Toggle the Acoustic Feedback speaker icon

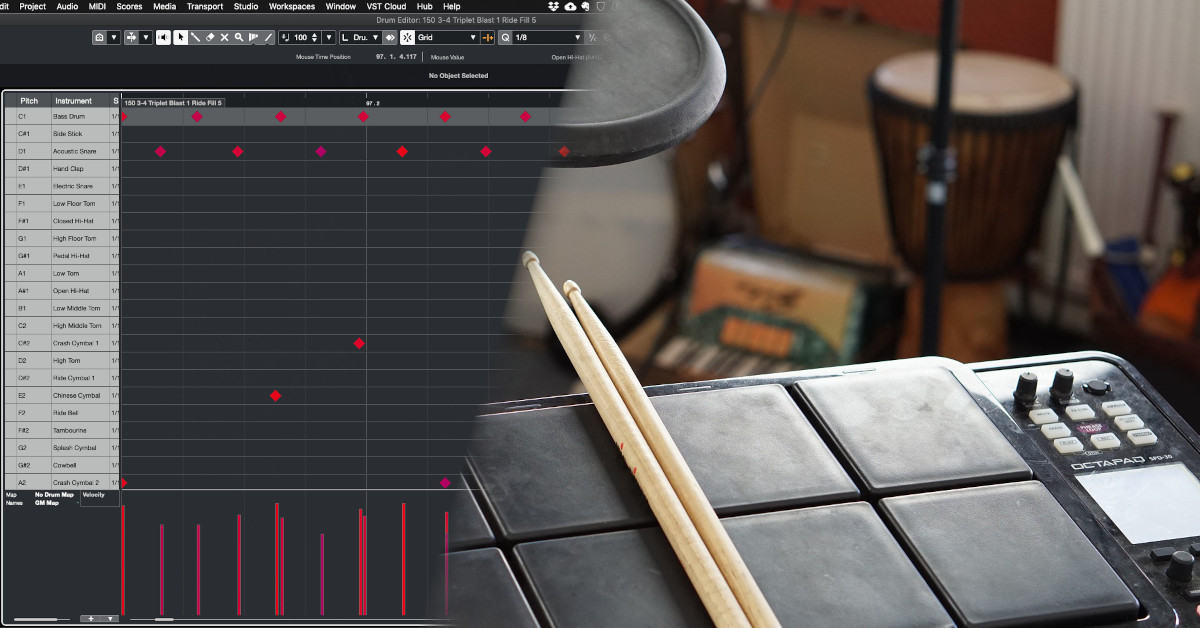162,37
